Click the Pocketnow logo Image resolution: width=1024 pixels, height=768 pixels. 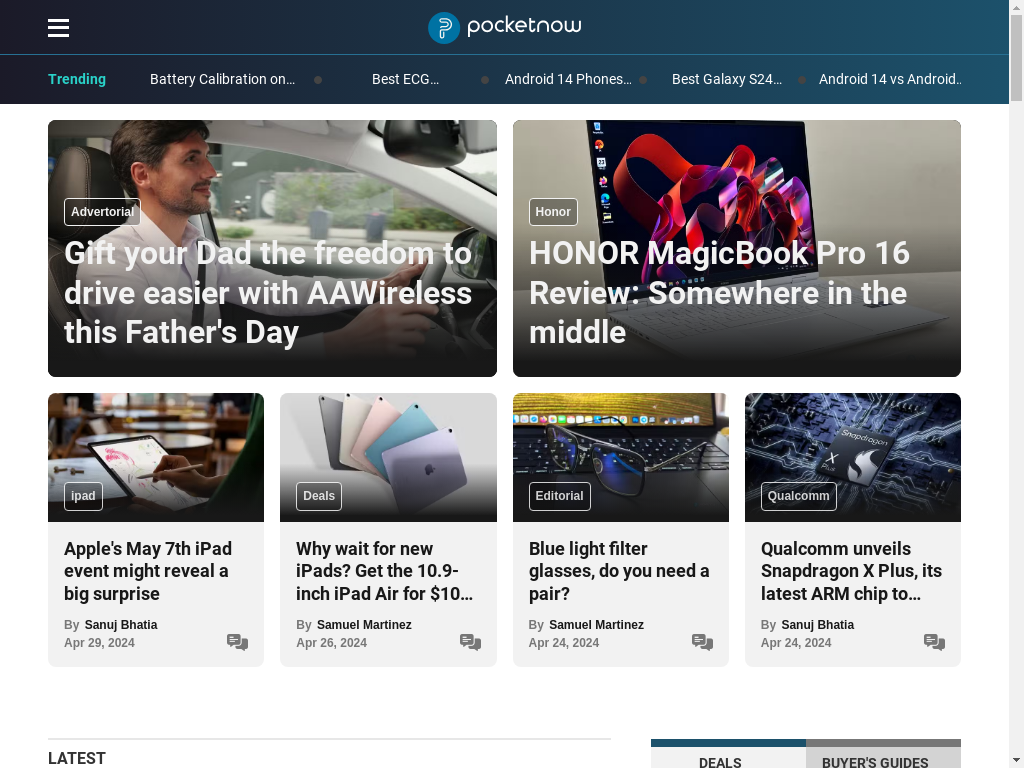[x=504, y=27]
